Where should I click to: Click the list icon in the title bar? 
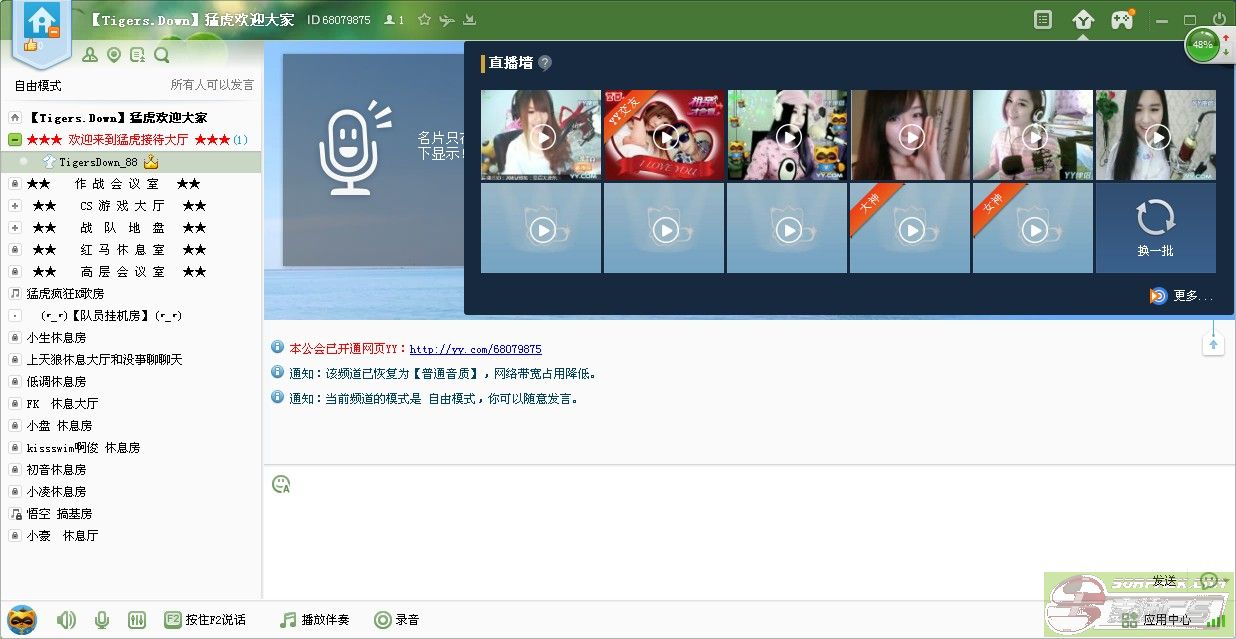tap(1043, 19)
